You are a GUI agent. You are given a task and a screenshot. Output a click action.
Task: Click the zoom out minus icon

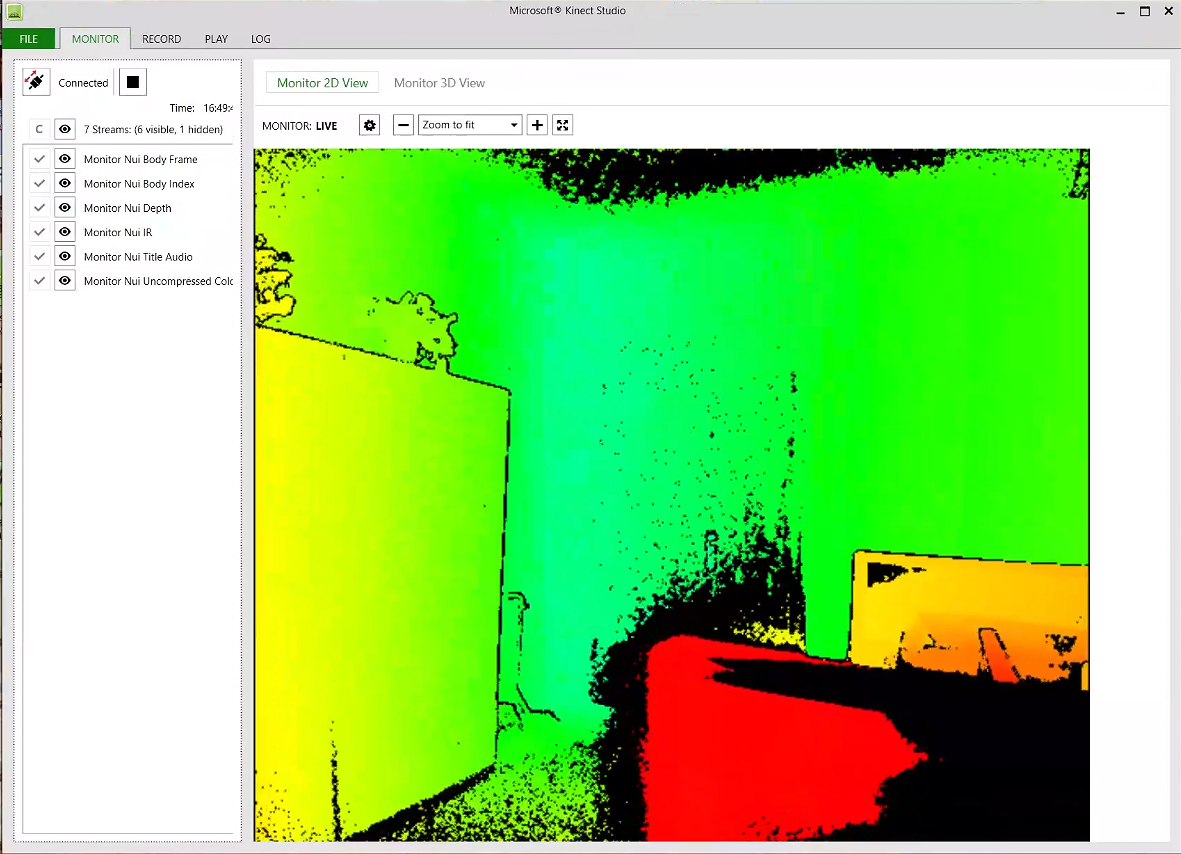(x=403, y=124)
